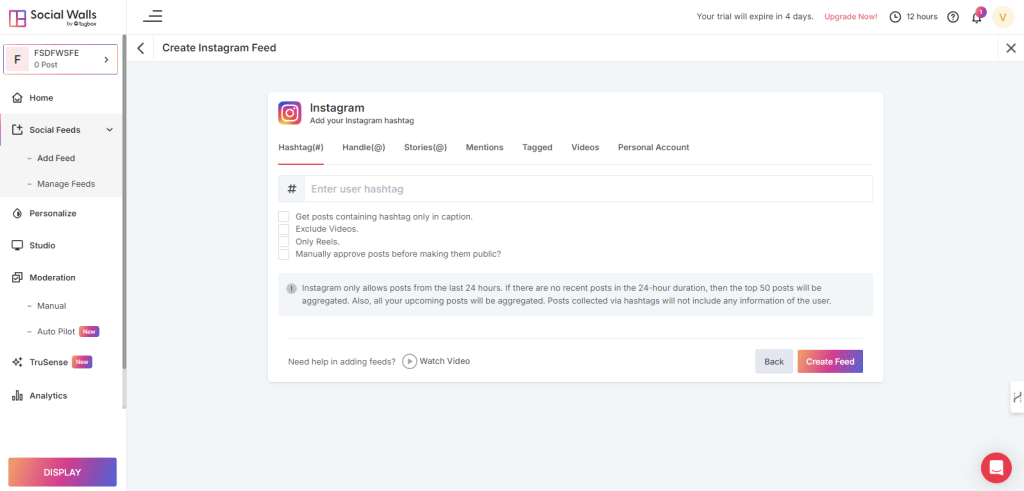Click the TruSense sparkle icon

tap(18, 362)
